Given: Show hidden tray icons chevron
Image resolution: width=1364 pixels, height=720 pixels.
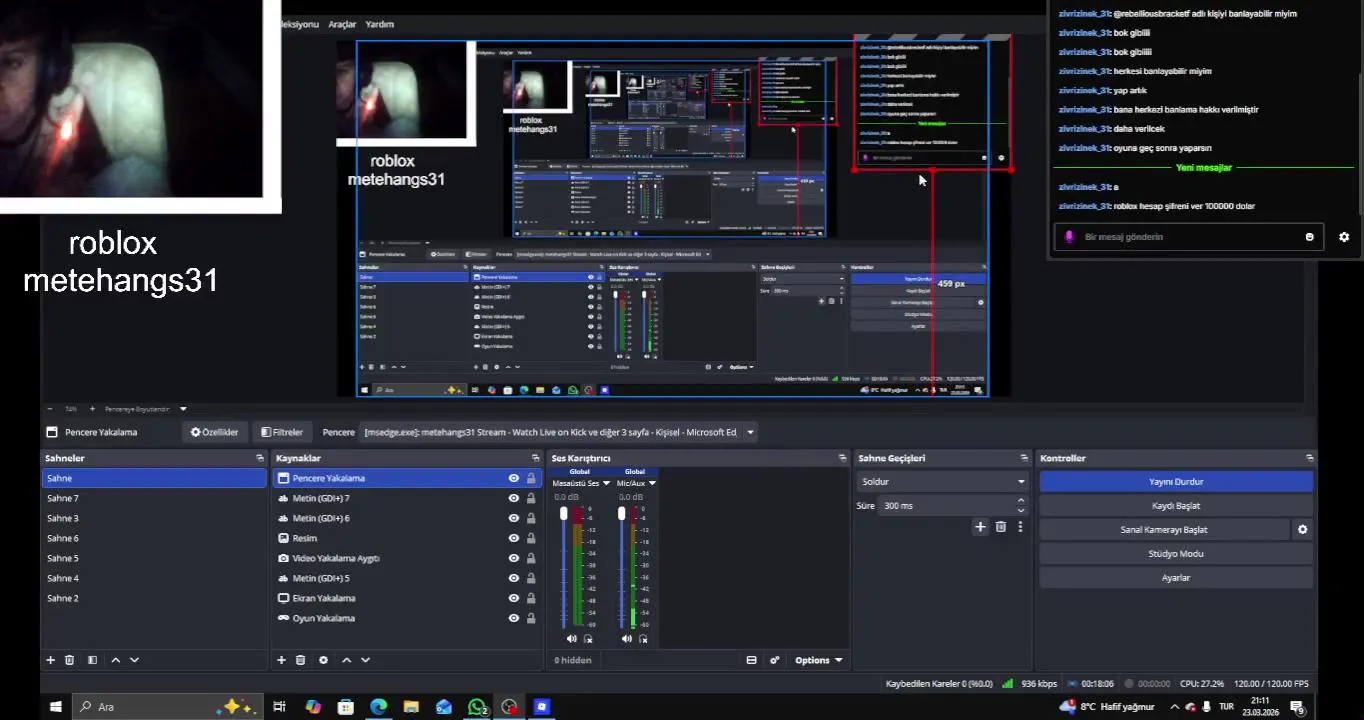Looking at the screenshot, I should pyautogui.click(x=1175, y=707).
